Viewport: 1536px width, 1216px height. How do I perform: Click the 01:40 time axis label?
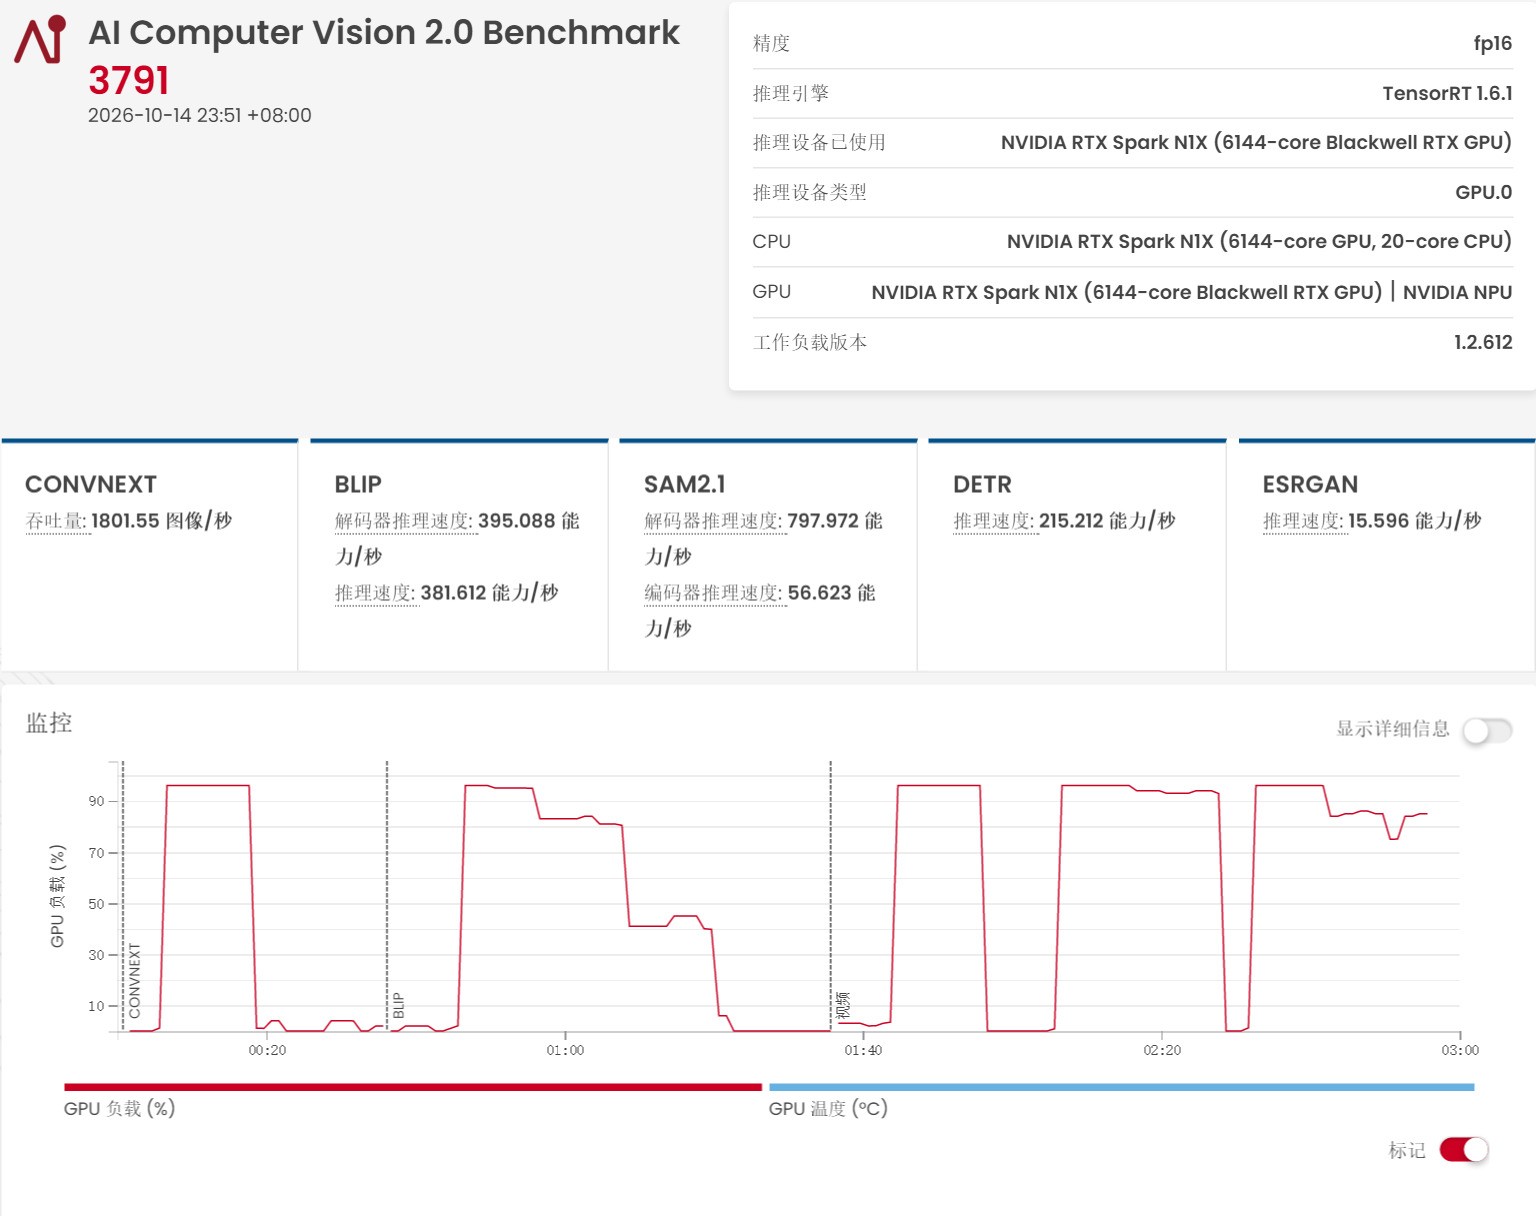click(863, 1050)
